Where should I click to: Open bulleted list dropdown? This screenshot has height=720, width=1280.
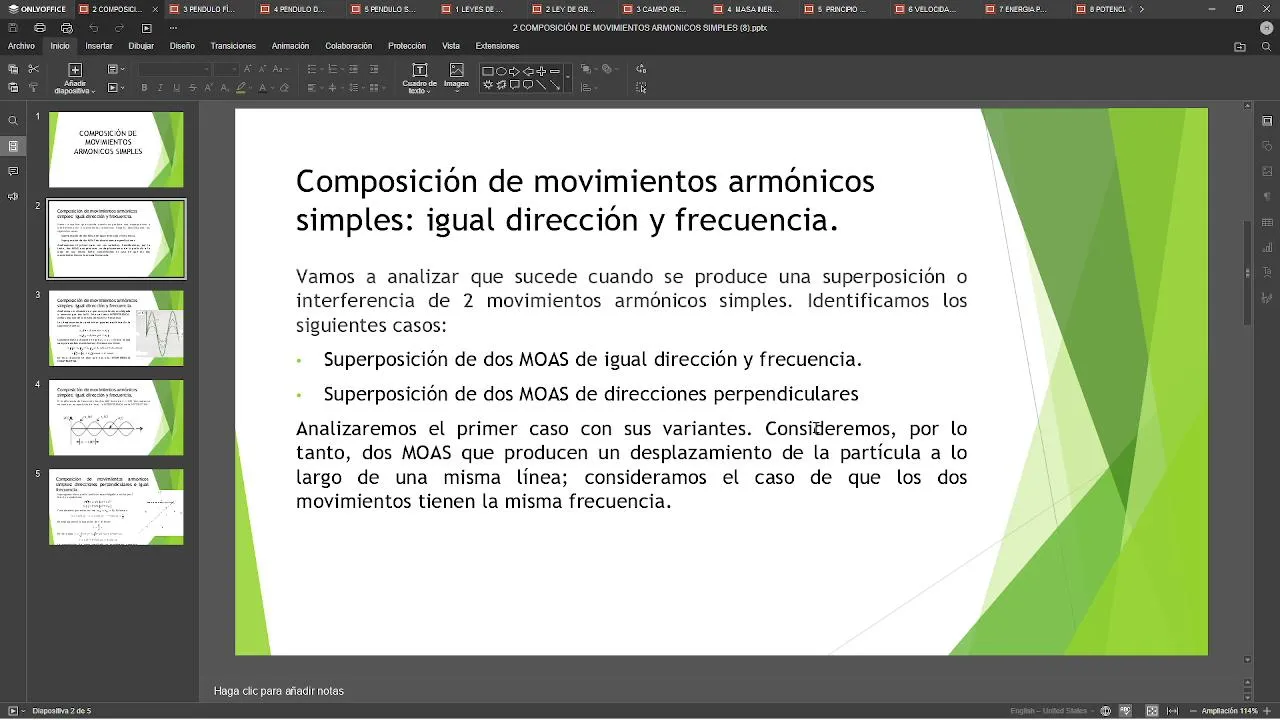pos(315,69)
